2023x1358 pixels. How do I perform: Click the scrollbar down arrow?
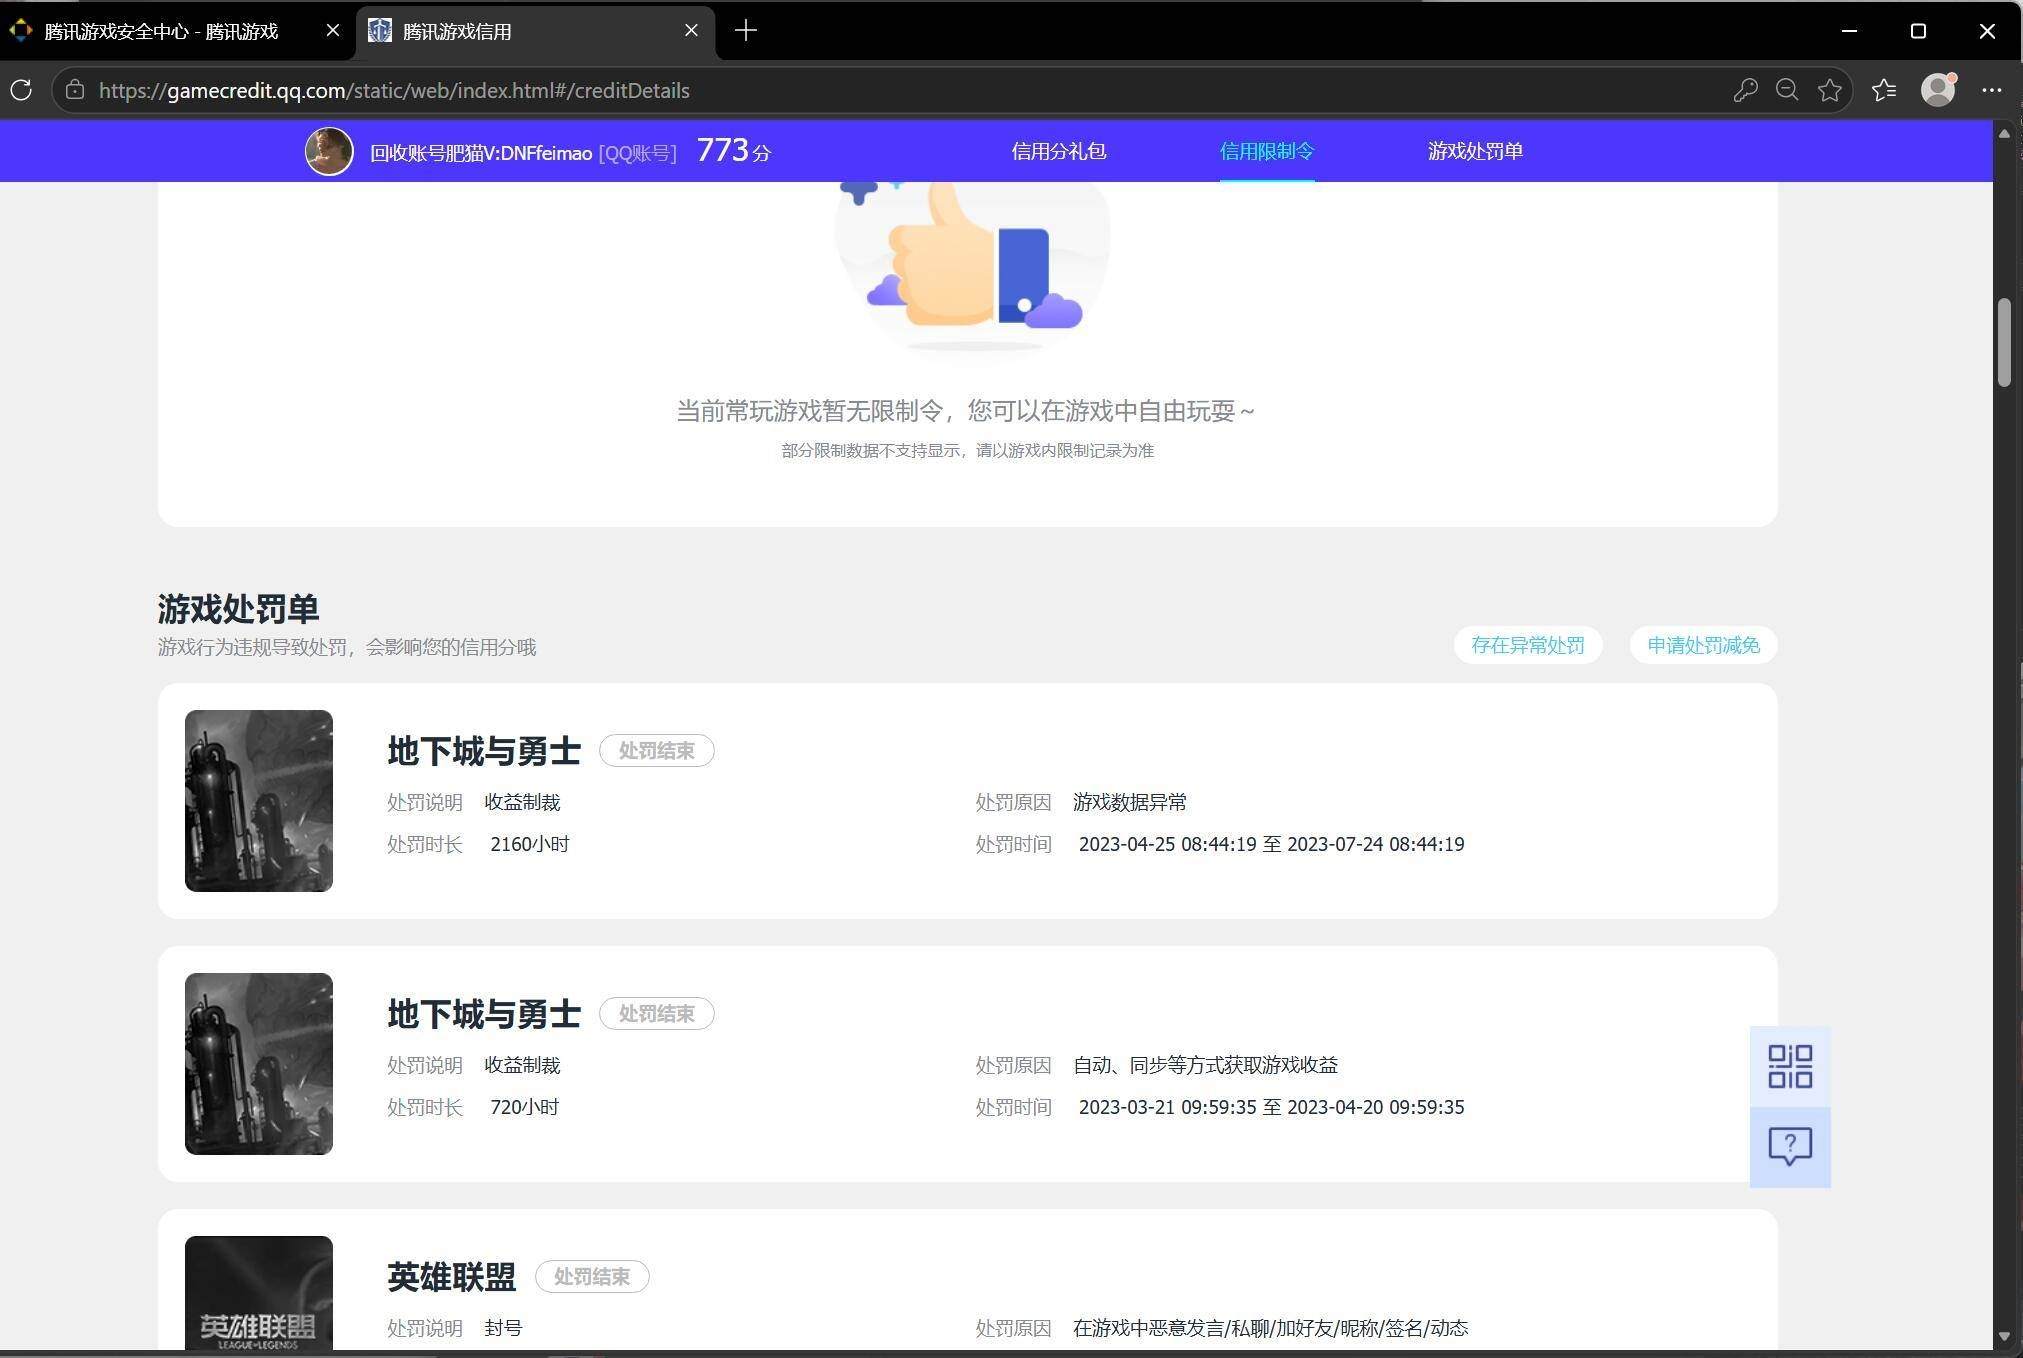2004,1336
